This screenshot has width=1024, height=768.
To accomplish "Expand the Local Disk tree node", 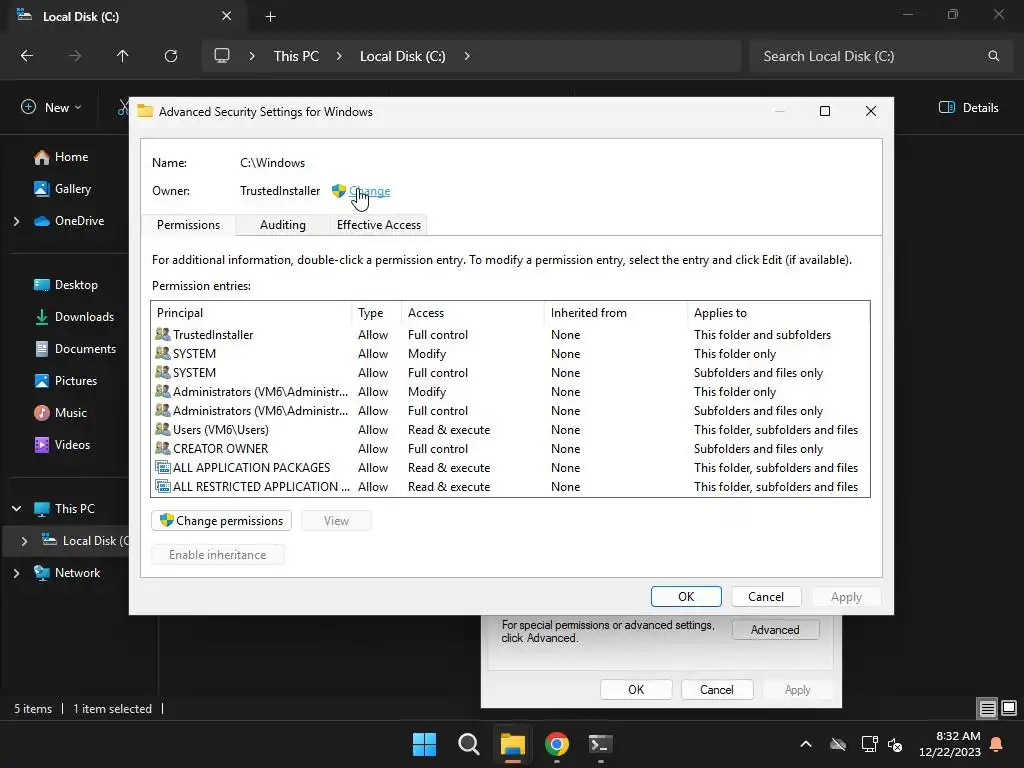I will coord(24,541).
